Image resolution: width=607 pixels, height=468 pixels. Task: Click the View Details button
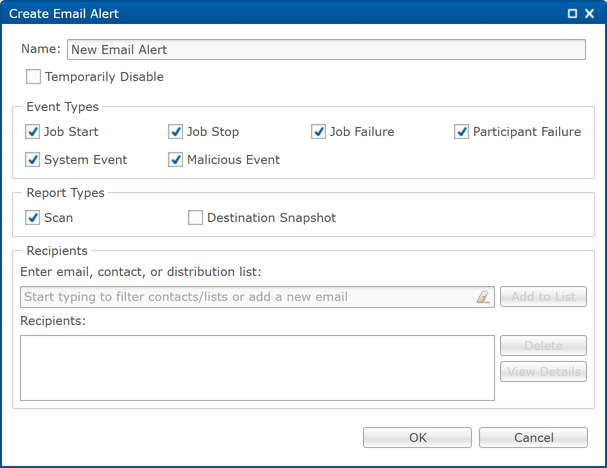[543, 372]
